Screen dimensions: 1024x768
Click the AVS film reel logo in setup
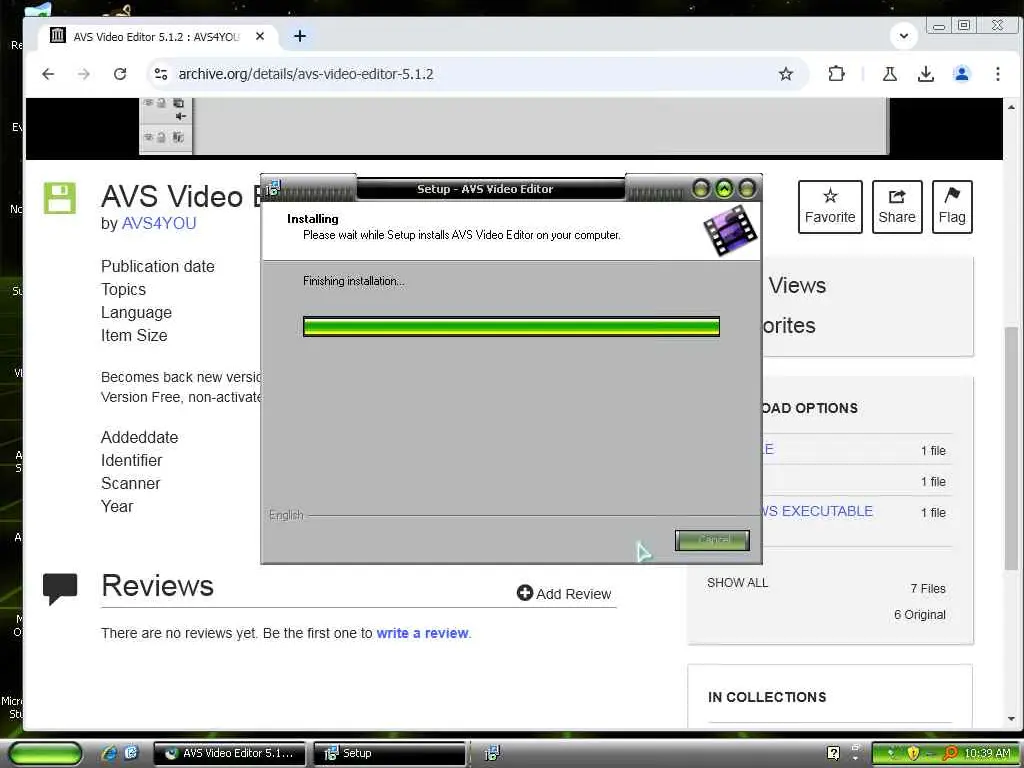coord(730,230)
